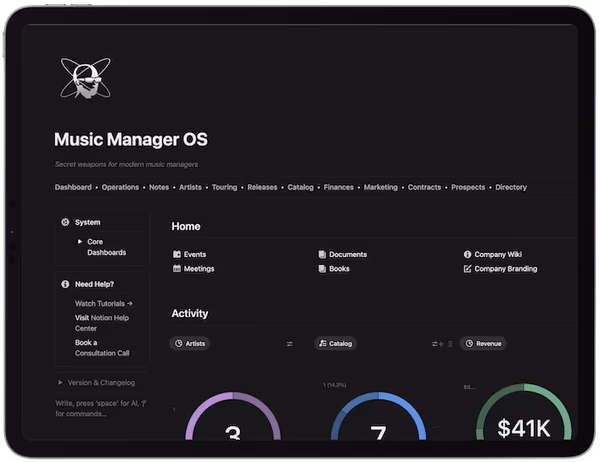Open the Artists navigation link
The height and width of the screenshot is (462, 600).
(x=190, y=187)
